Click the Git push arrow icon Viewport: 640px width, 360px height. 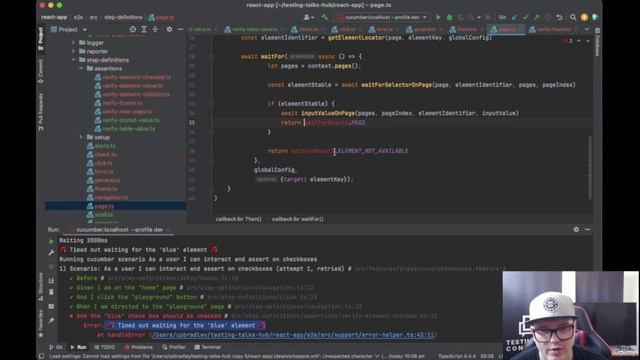pyautogui.click(x=537, y=18)
